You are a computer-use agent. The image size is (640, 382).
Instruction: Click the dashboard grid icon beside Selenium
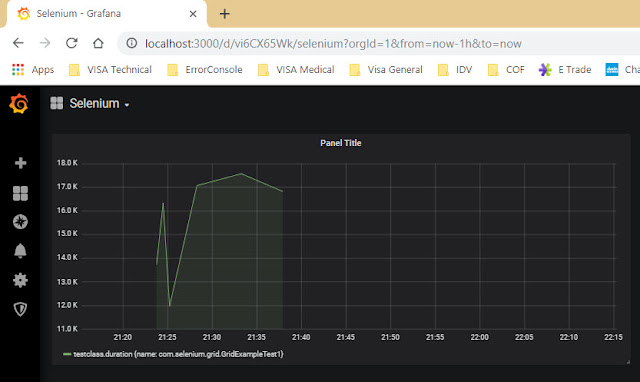pos(57,103)
